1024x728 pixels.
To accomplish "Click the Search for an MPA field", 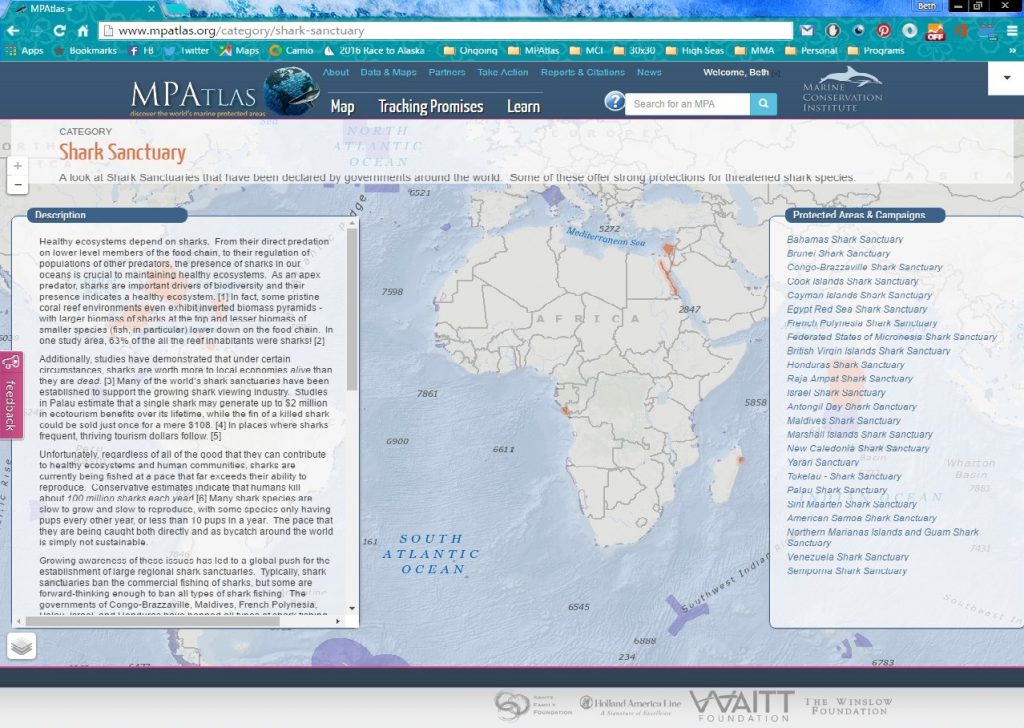I will pyautogui.click(x=688, y=104).
